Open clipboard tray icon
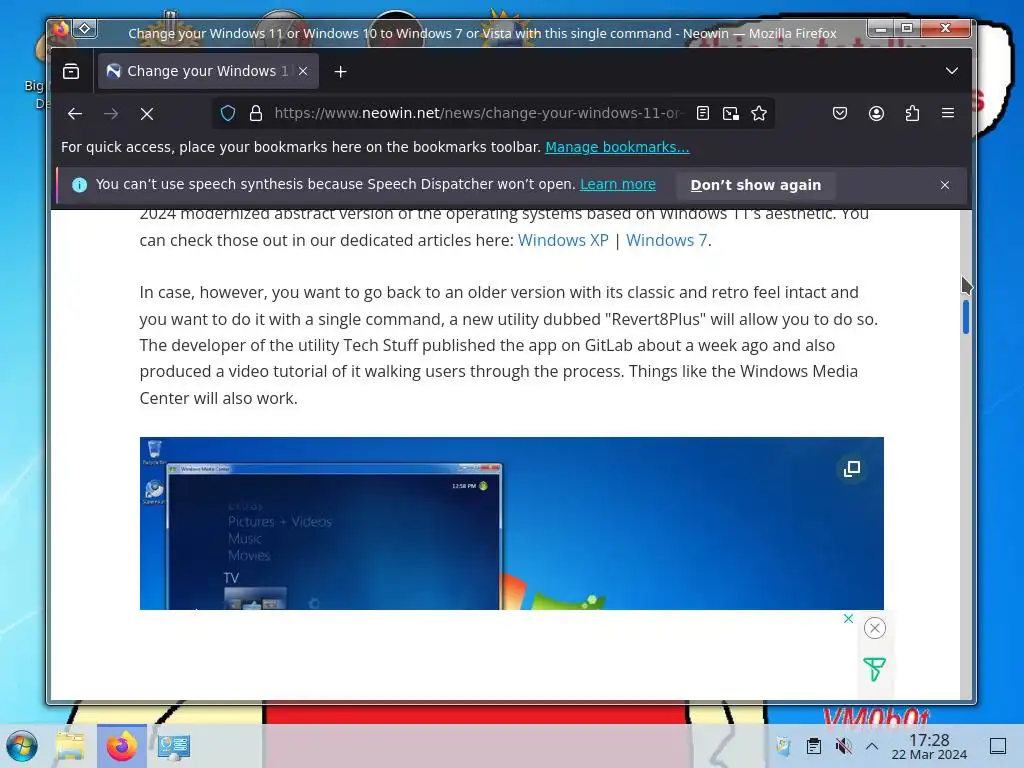The height and width of the screenshot is (768, 1024). [x=814, y=746]
